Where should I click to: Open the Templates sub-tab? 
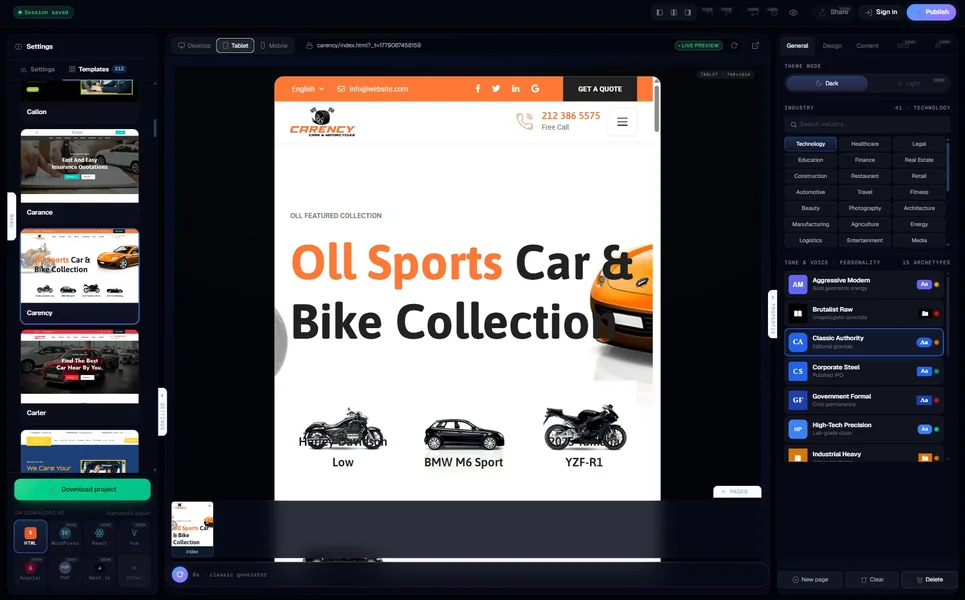pyautogui.click(x=97, y=70)
